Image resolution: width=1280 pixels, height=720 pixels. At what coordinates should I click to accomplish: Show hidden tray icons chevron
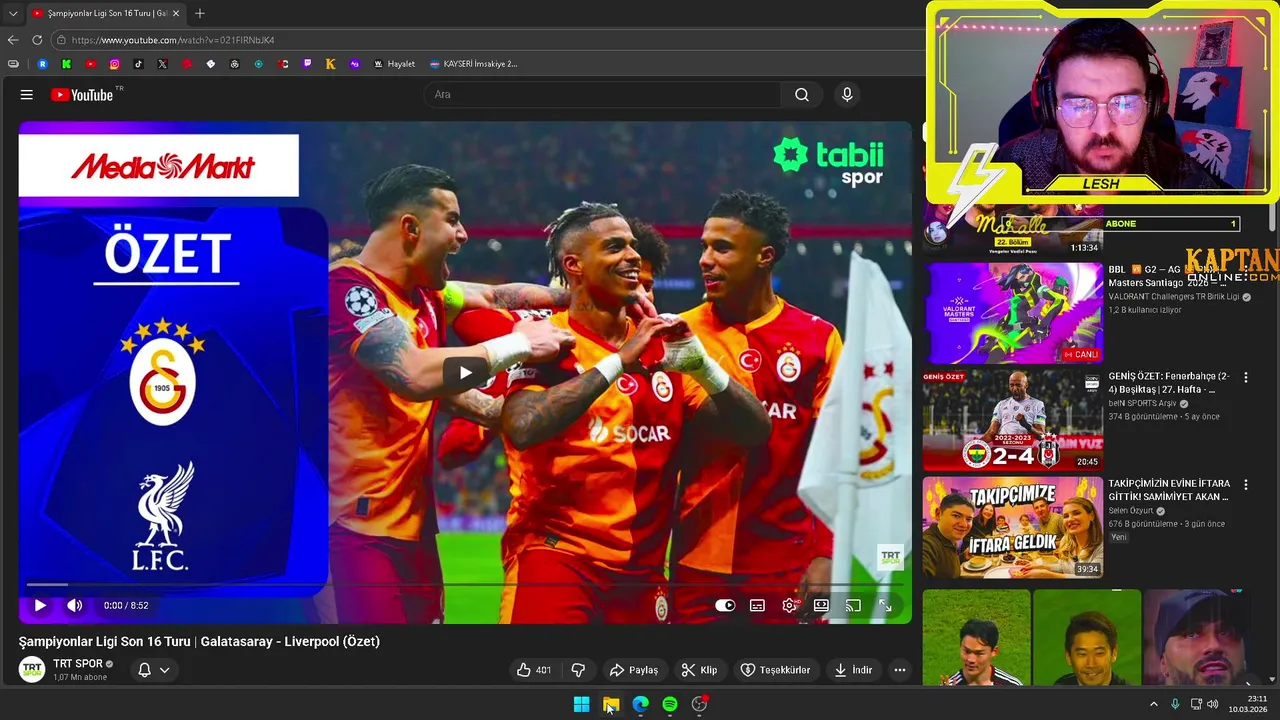(1153, 704)
